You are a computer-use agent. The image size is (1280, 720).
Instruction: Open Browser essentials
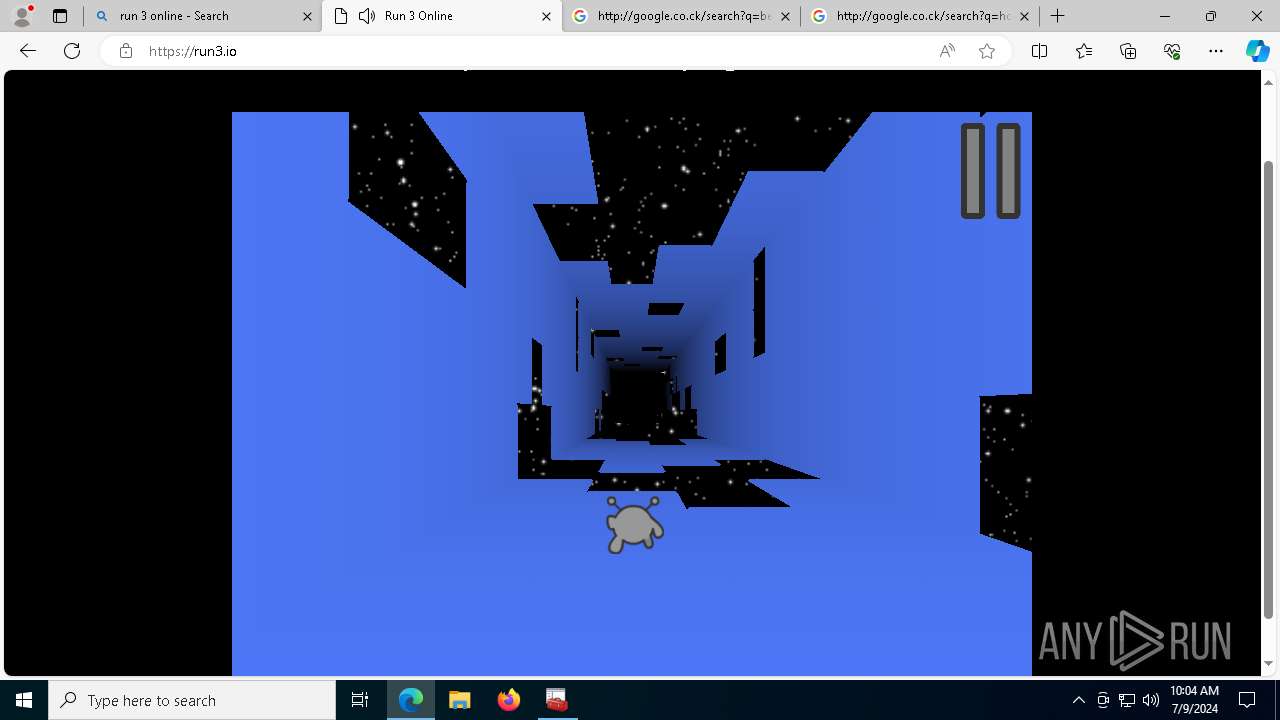(x=1172, y=51)
